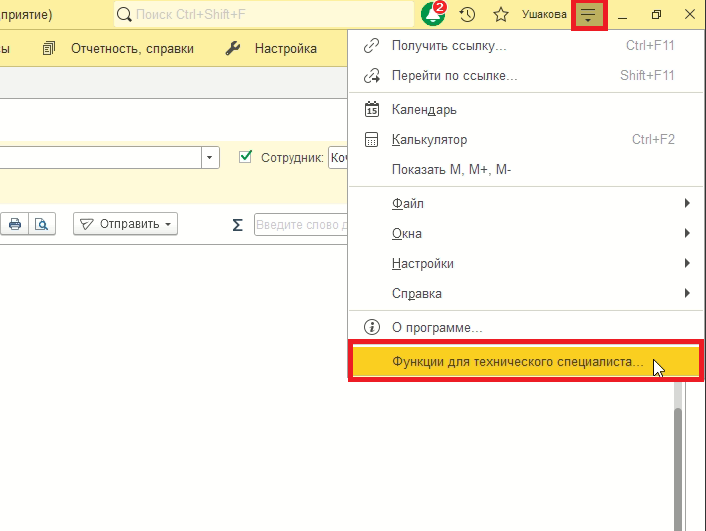Select Перейти по ссылке menu item

526,76
